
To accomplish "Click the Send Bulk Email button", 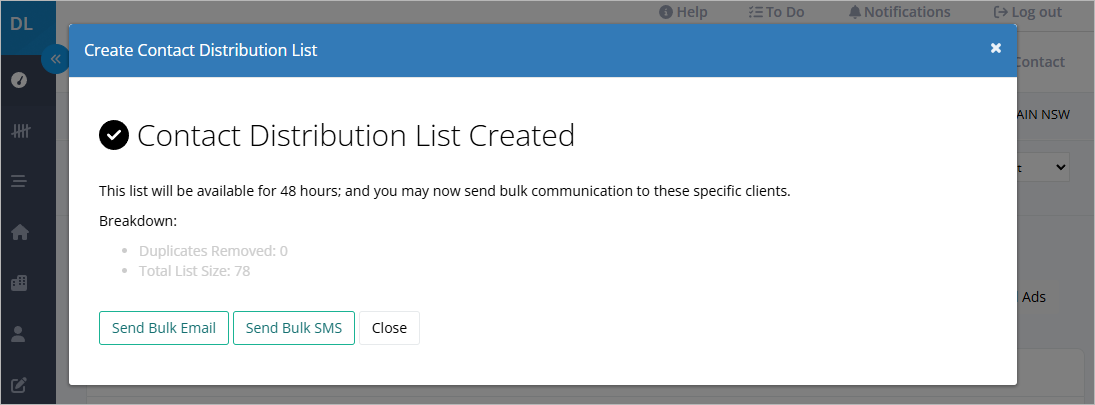I will 164,328.
